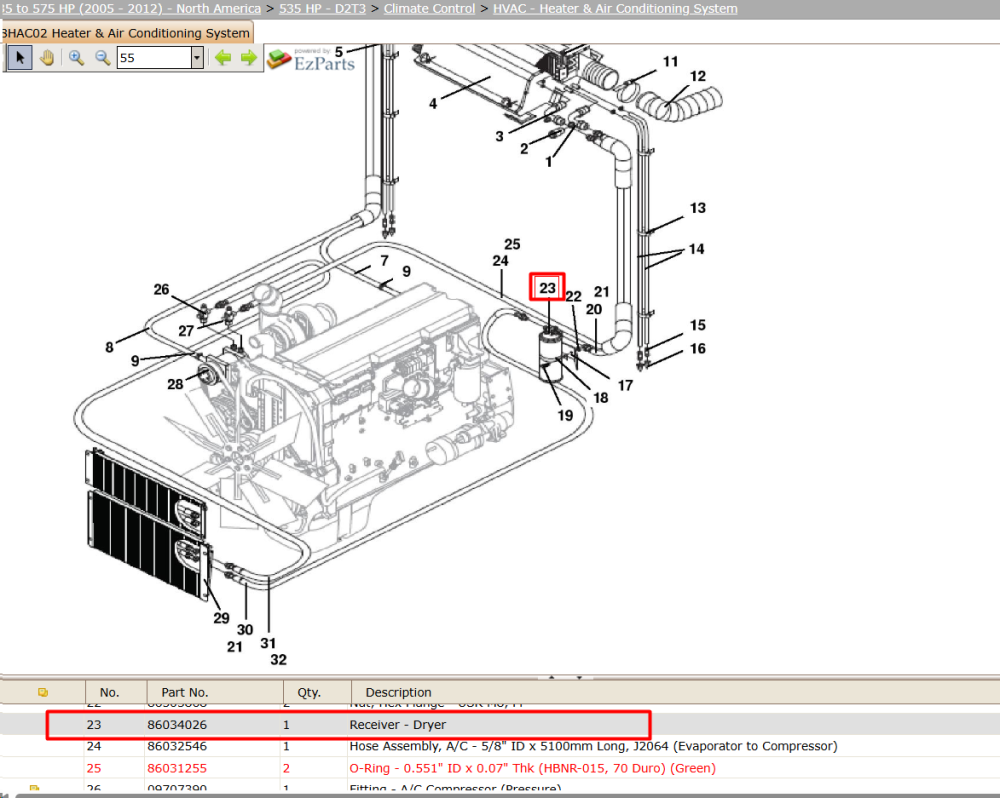Click callout 4 on the diagram

coord(433,103)
